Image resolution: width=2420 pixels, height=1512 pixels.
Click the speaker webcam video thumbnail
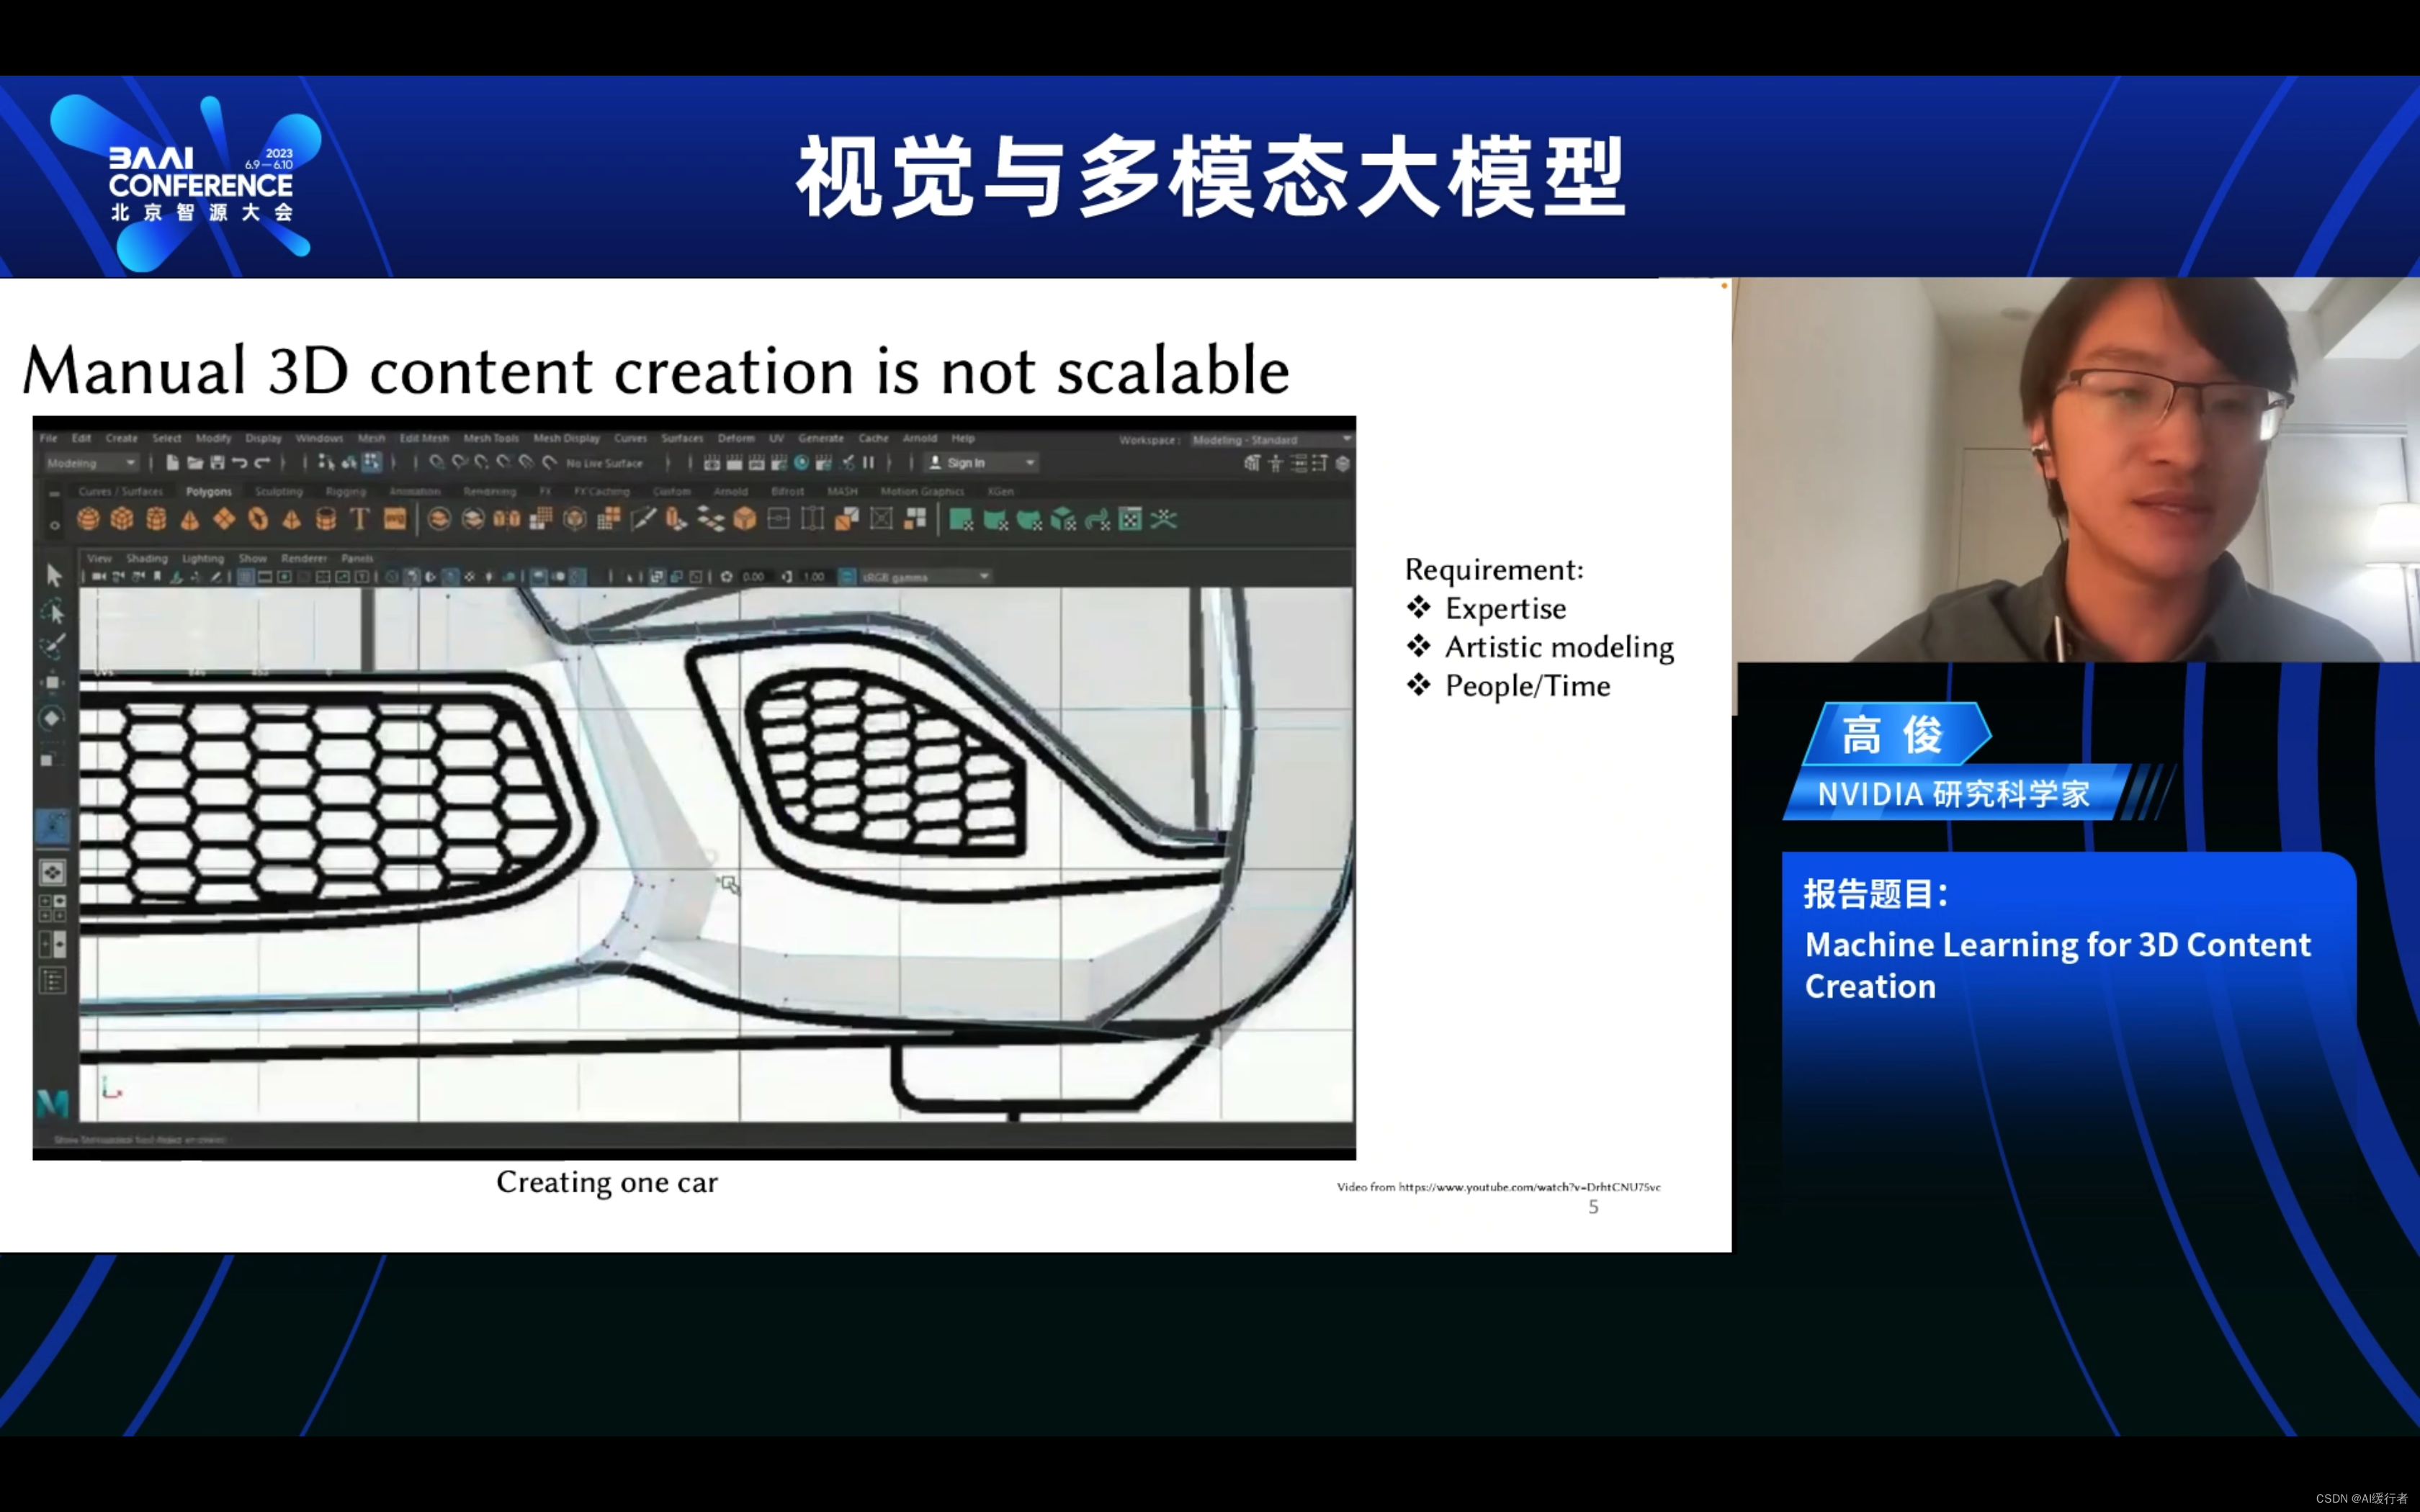click(2077, 470)
